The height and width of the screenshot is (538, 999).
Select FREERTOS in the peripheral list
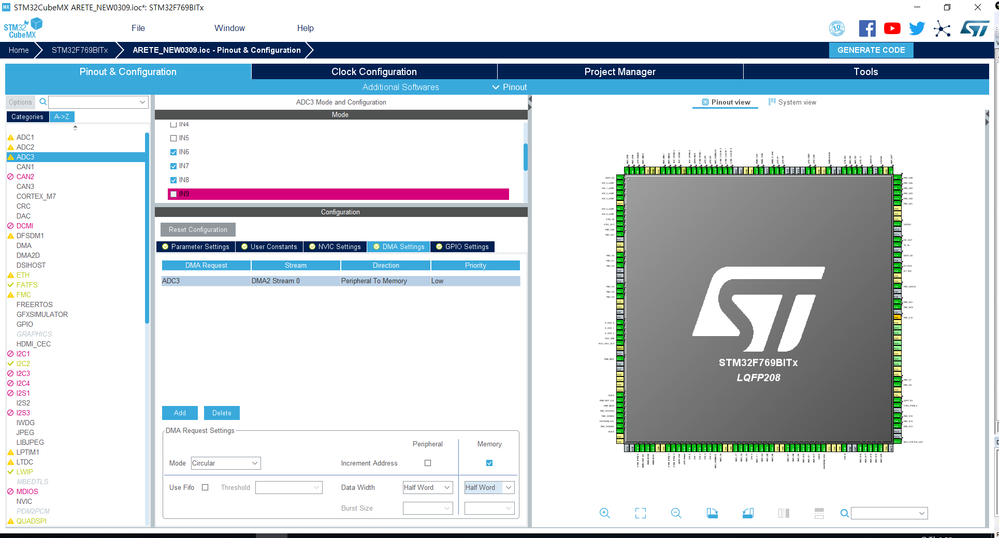(x=34, y=305)
